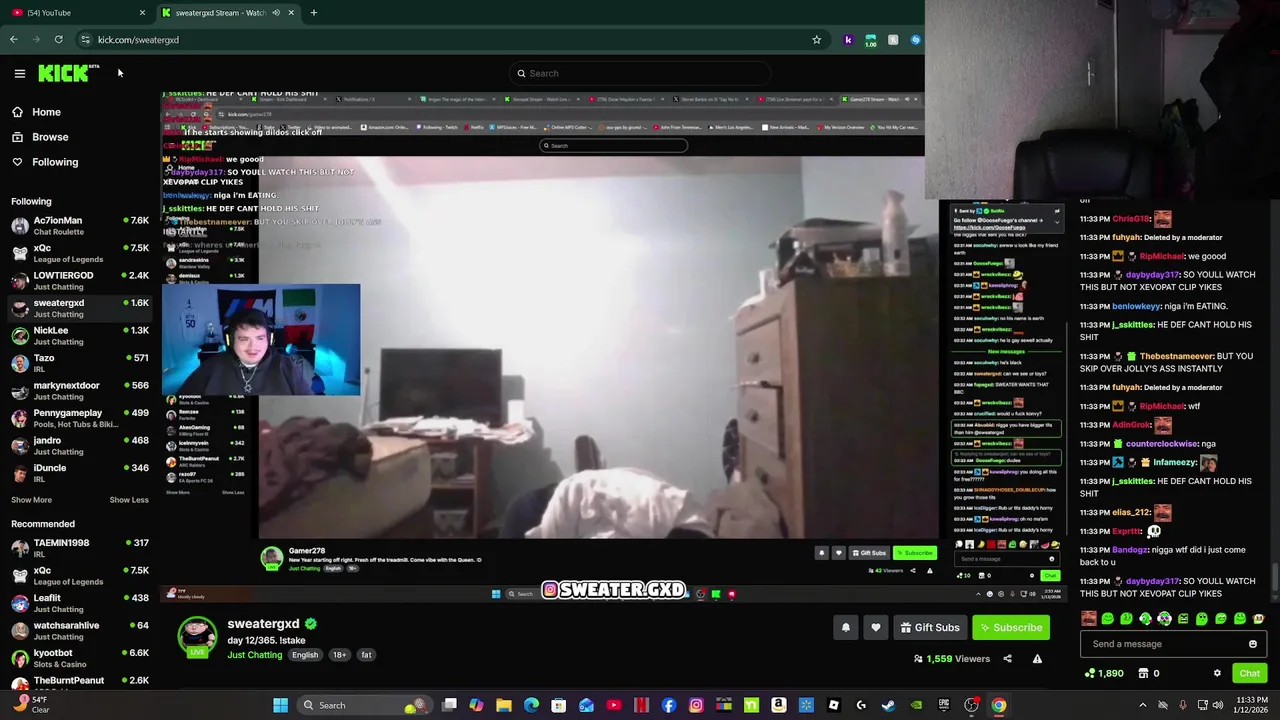Open the chat shop icon
Image resolution: width=1280 pixels, height=720 pixels.
(x=1143, y=674)
